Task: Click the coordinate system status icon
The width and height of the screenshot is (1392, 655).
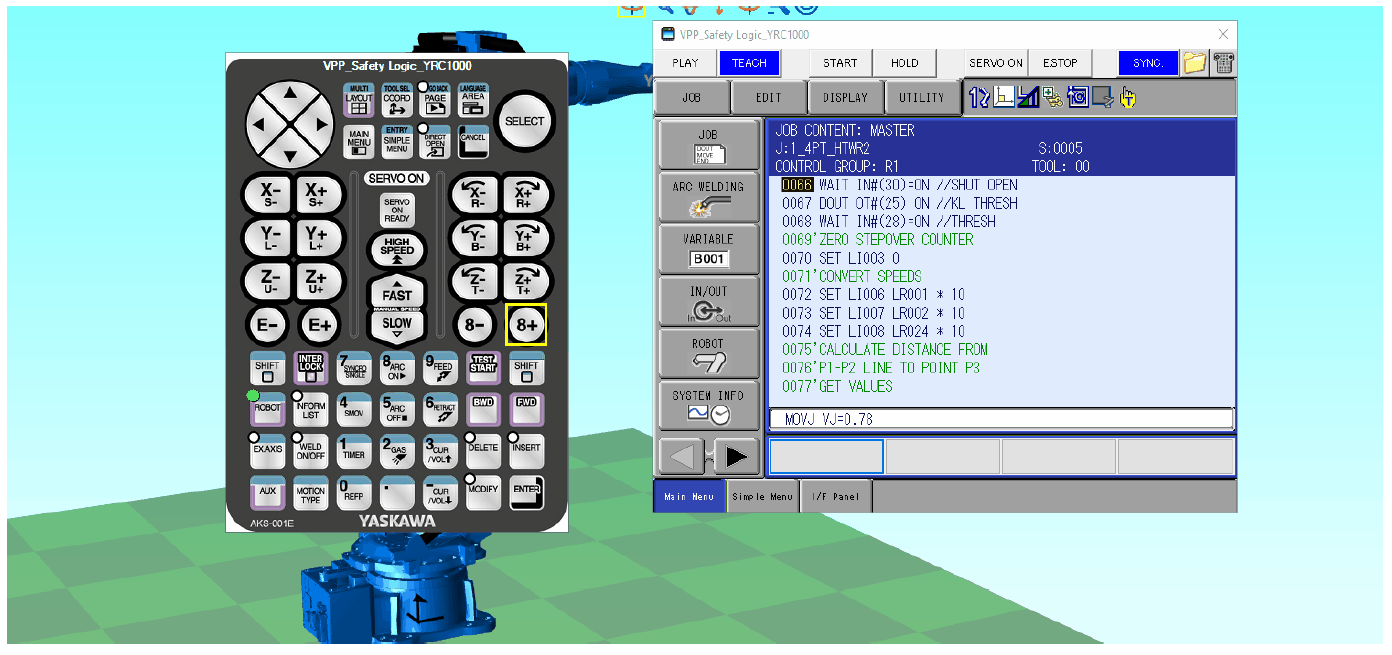Action: click(1003, 97)
